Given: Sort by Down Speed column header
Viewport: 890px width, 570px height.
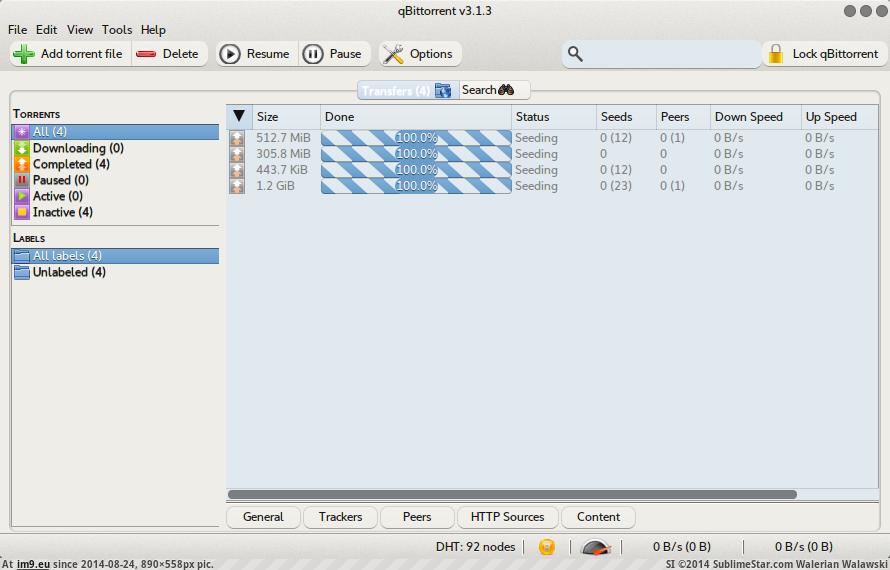Looking at the screenshot, I should pyautogui.click(x=755, y=116).
